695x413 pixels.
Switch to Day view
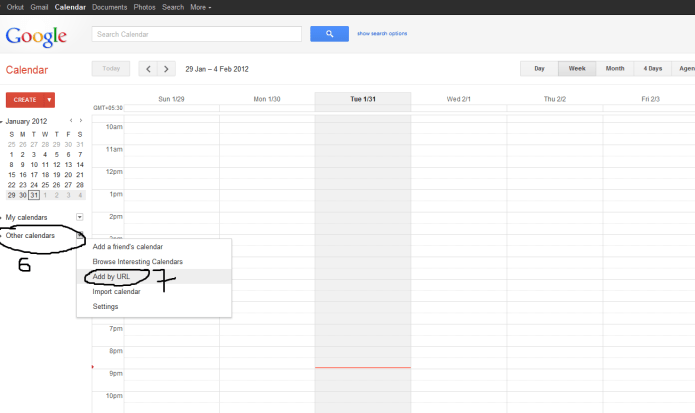pyautogui.click(x=539, y=69)
